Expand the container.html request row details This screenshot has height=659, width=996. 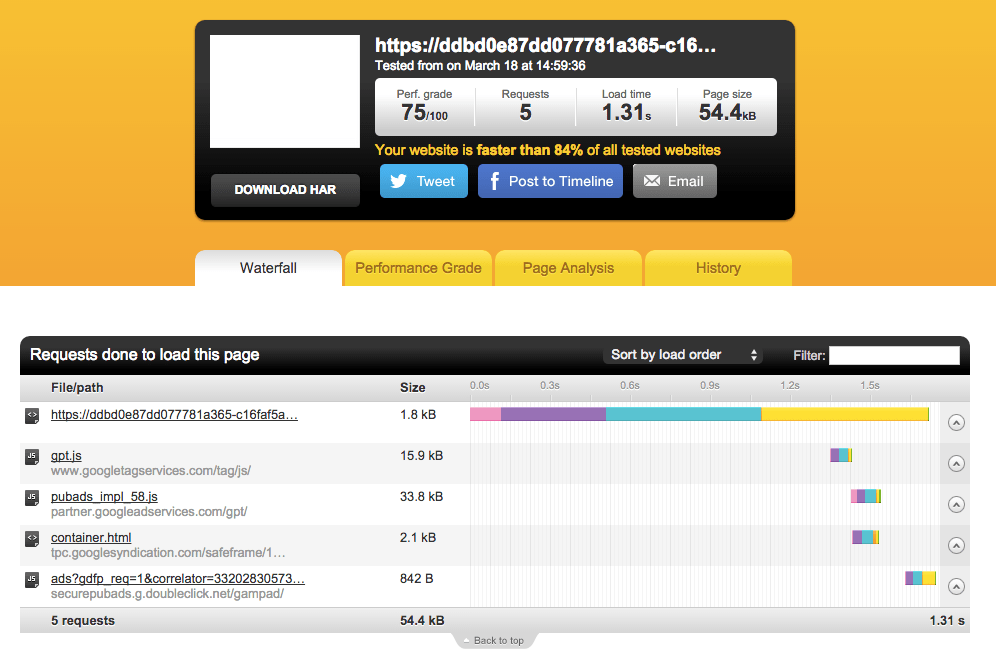coord(955,545)
